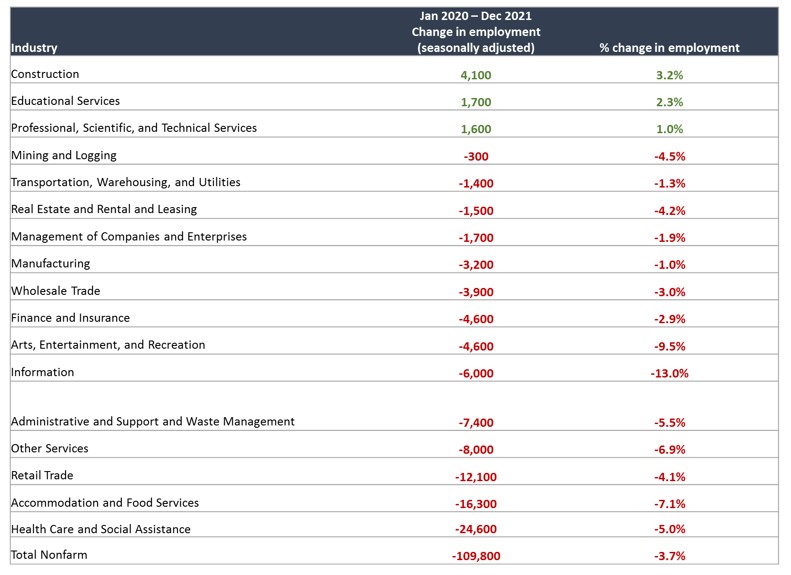
Task: Click the Finance and Insurance row label
Action: click(x=70, y=318)
